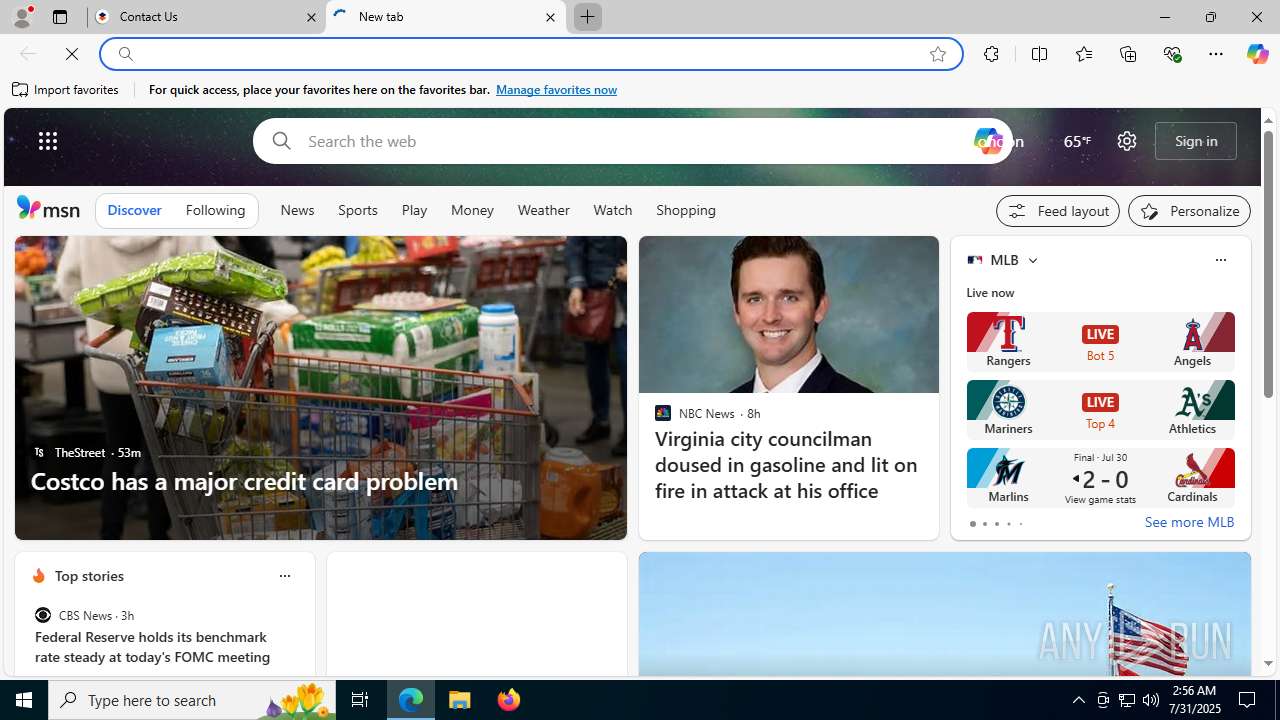Open the Manage favorites now link
Screen dimensions: 1280x720
coord(556,90)
